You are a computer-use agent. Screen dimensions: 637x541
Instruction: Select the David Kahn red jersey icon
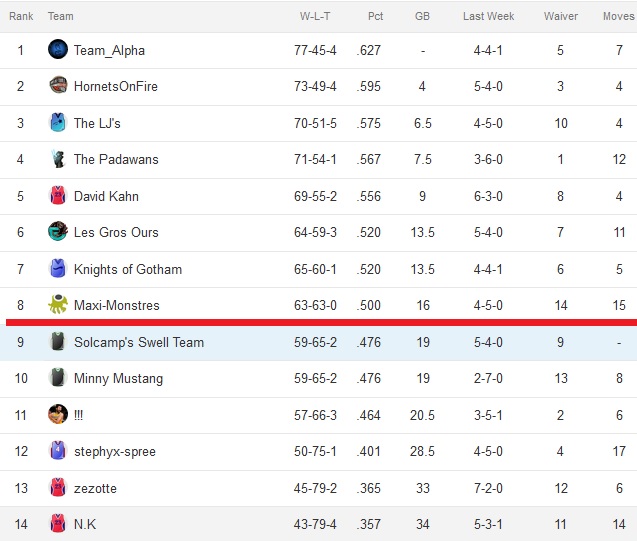click(x=58, y=195)
